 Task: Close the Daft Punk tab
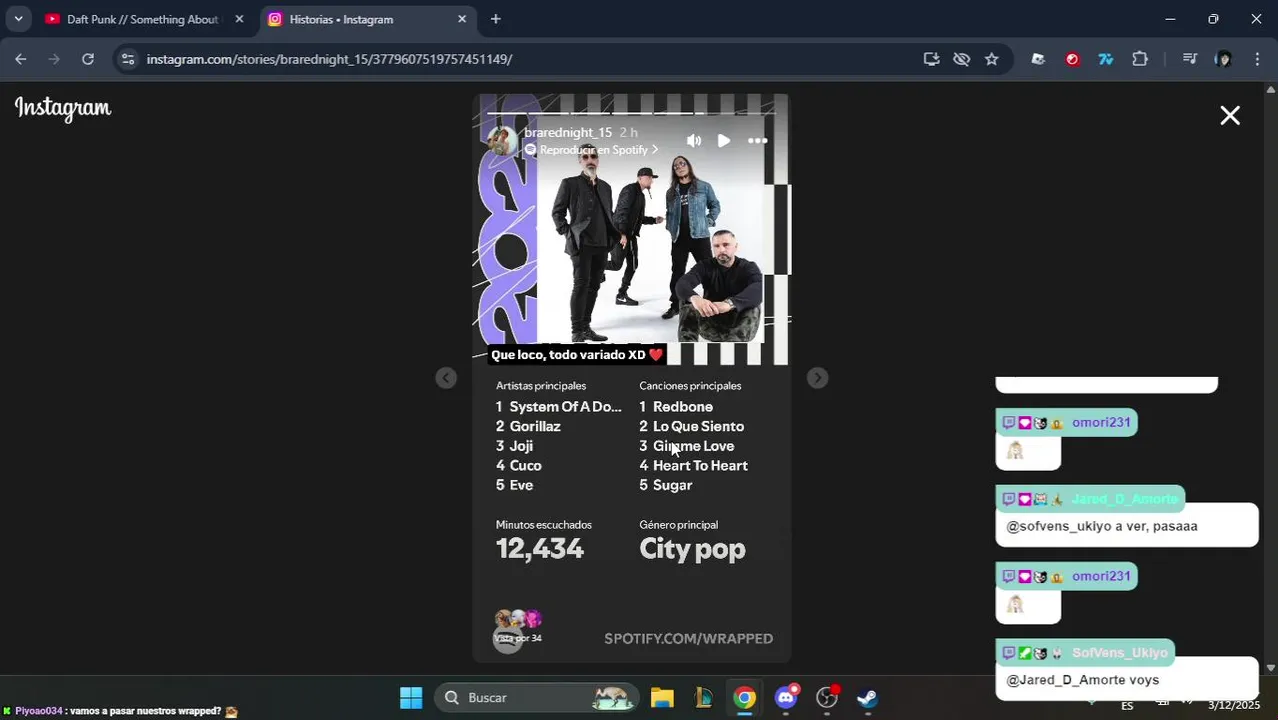(239, 19)
